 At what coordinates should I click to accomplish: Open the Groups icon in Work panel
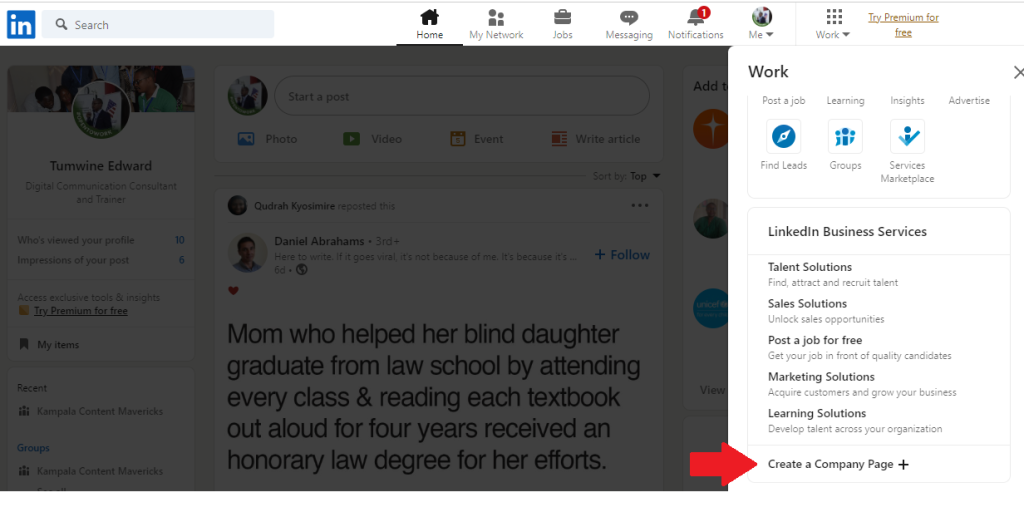pyautogui.click(x=845, y=136)
